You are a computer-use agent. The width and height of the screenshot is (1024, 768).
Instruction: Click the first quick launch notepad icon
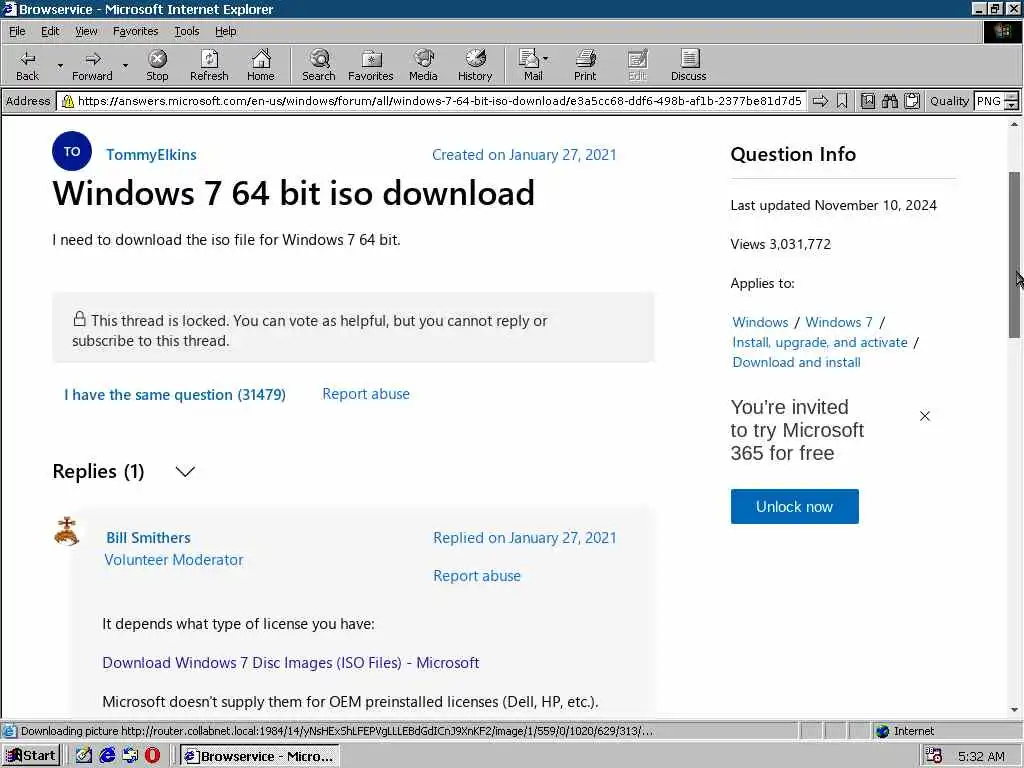[x=84, y=756]
